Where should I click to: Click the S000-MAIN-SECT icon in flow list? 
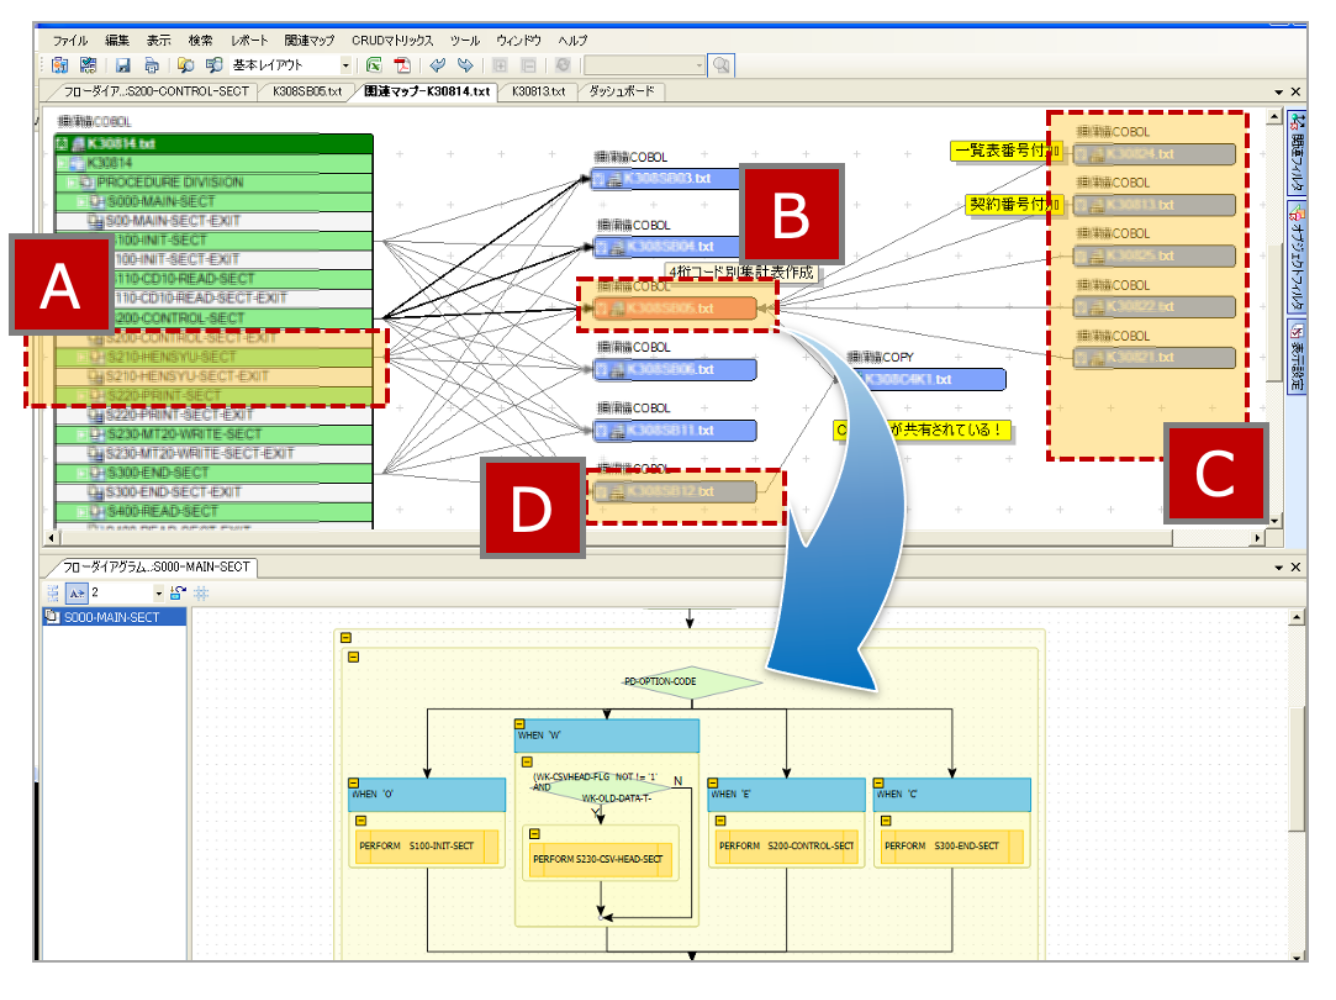coord(52,617)
